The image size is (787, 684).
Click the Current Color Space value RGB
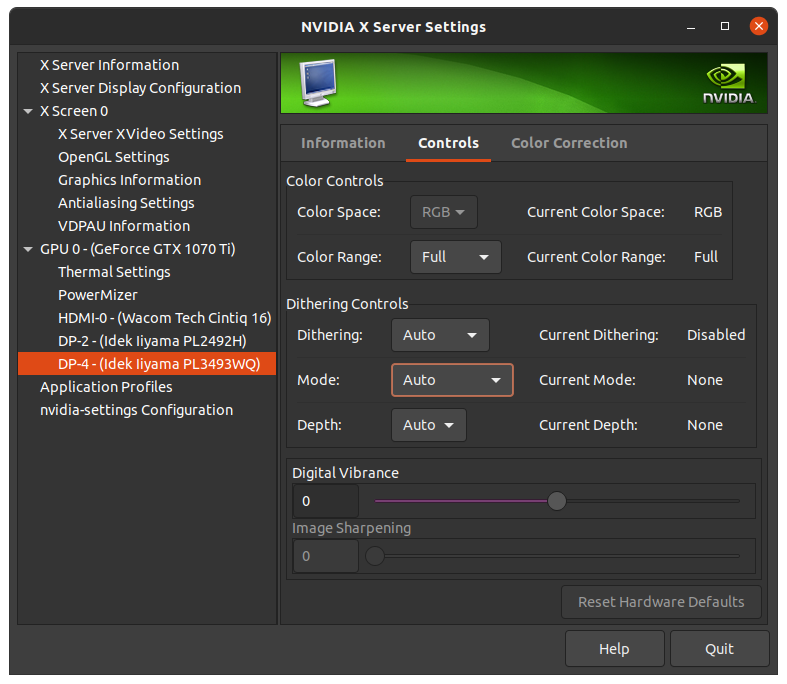point(708,212)
